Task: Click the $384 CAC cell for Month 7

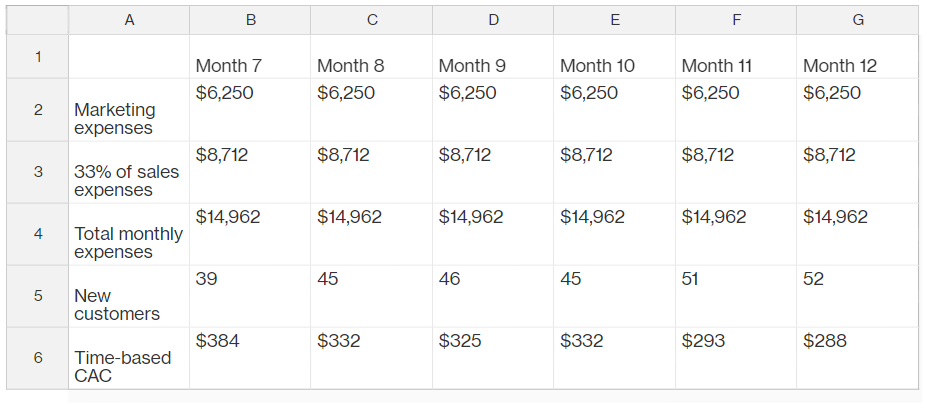Action: [x=250, y=358]
